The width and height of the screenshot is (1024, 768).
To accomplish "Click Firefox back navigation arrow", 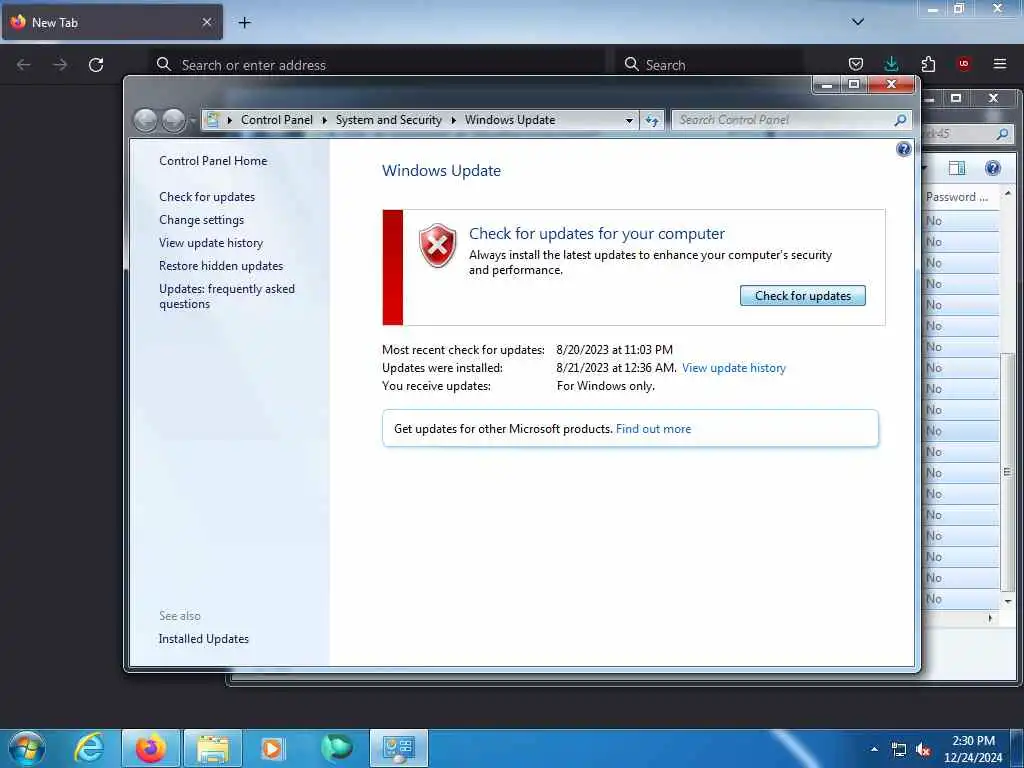I will click(x=24, y=65).
